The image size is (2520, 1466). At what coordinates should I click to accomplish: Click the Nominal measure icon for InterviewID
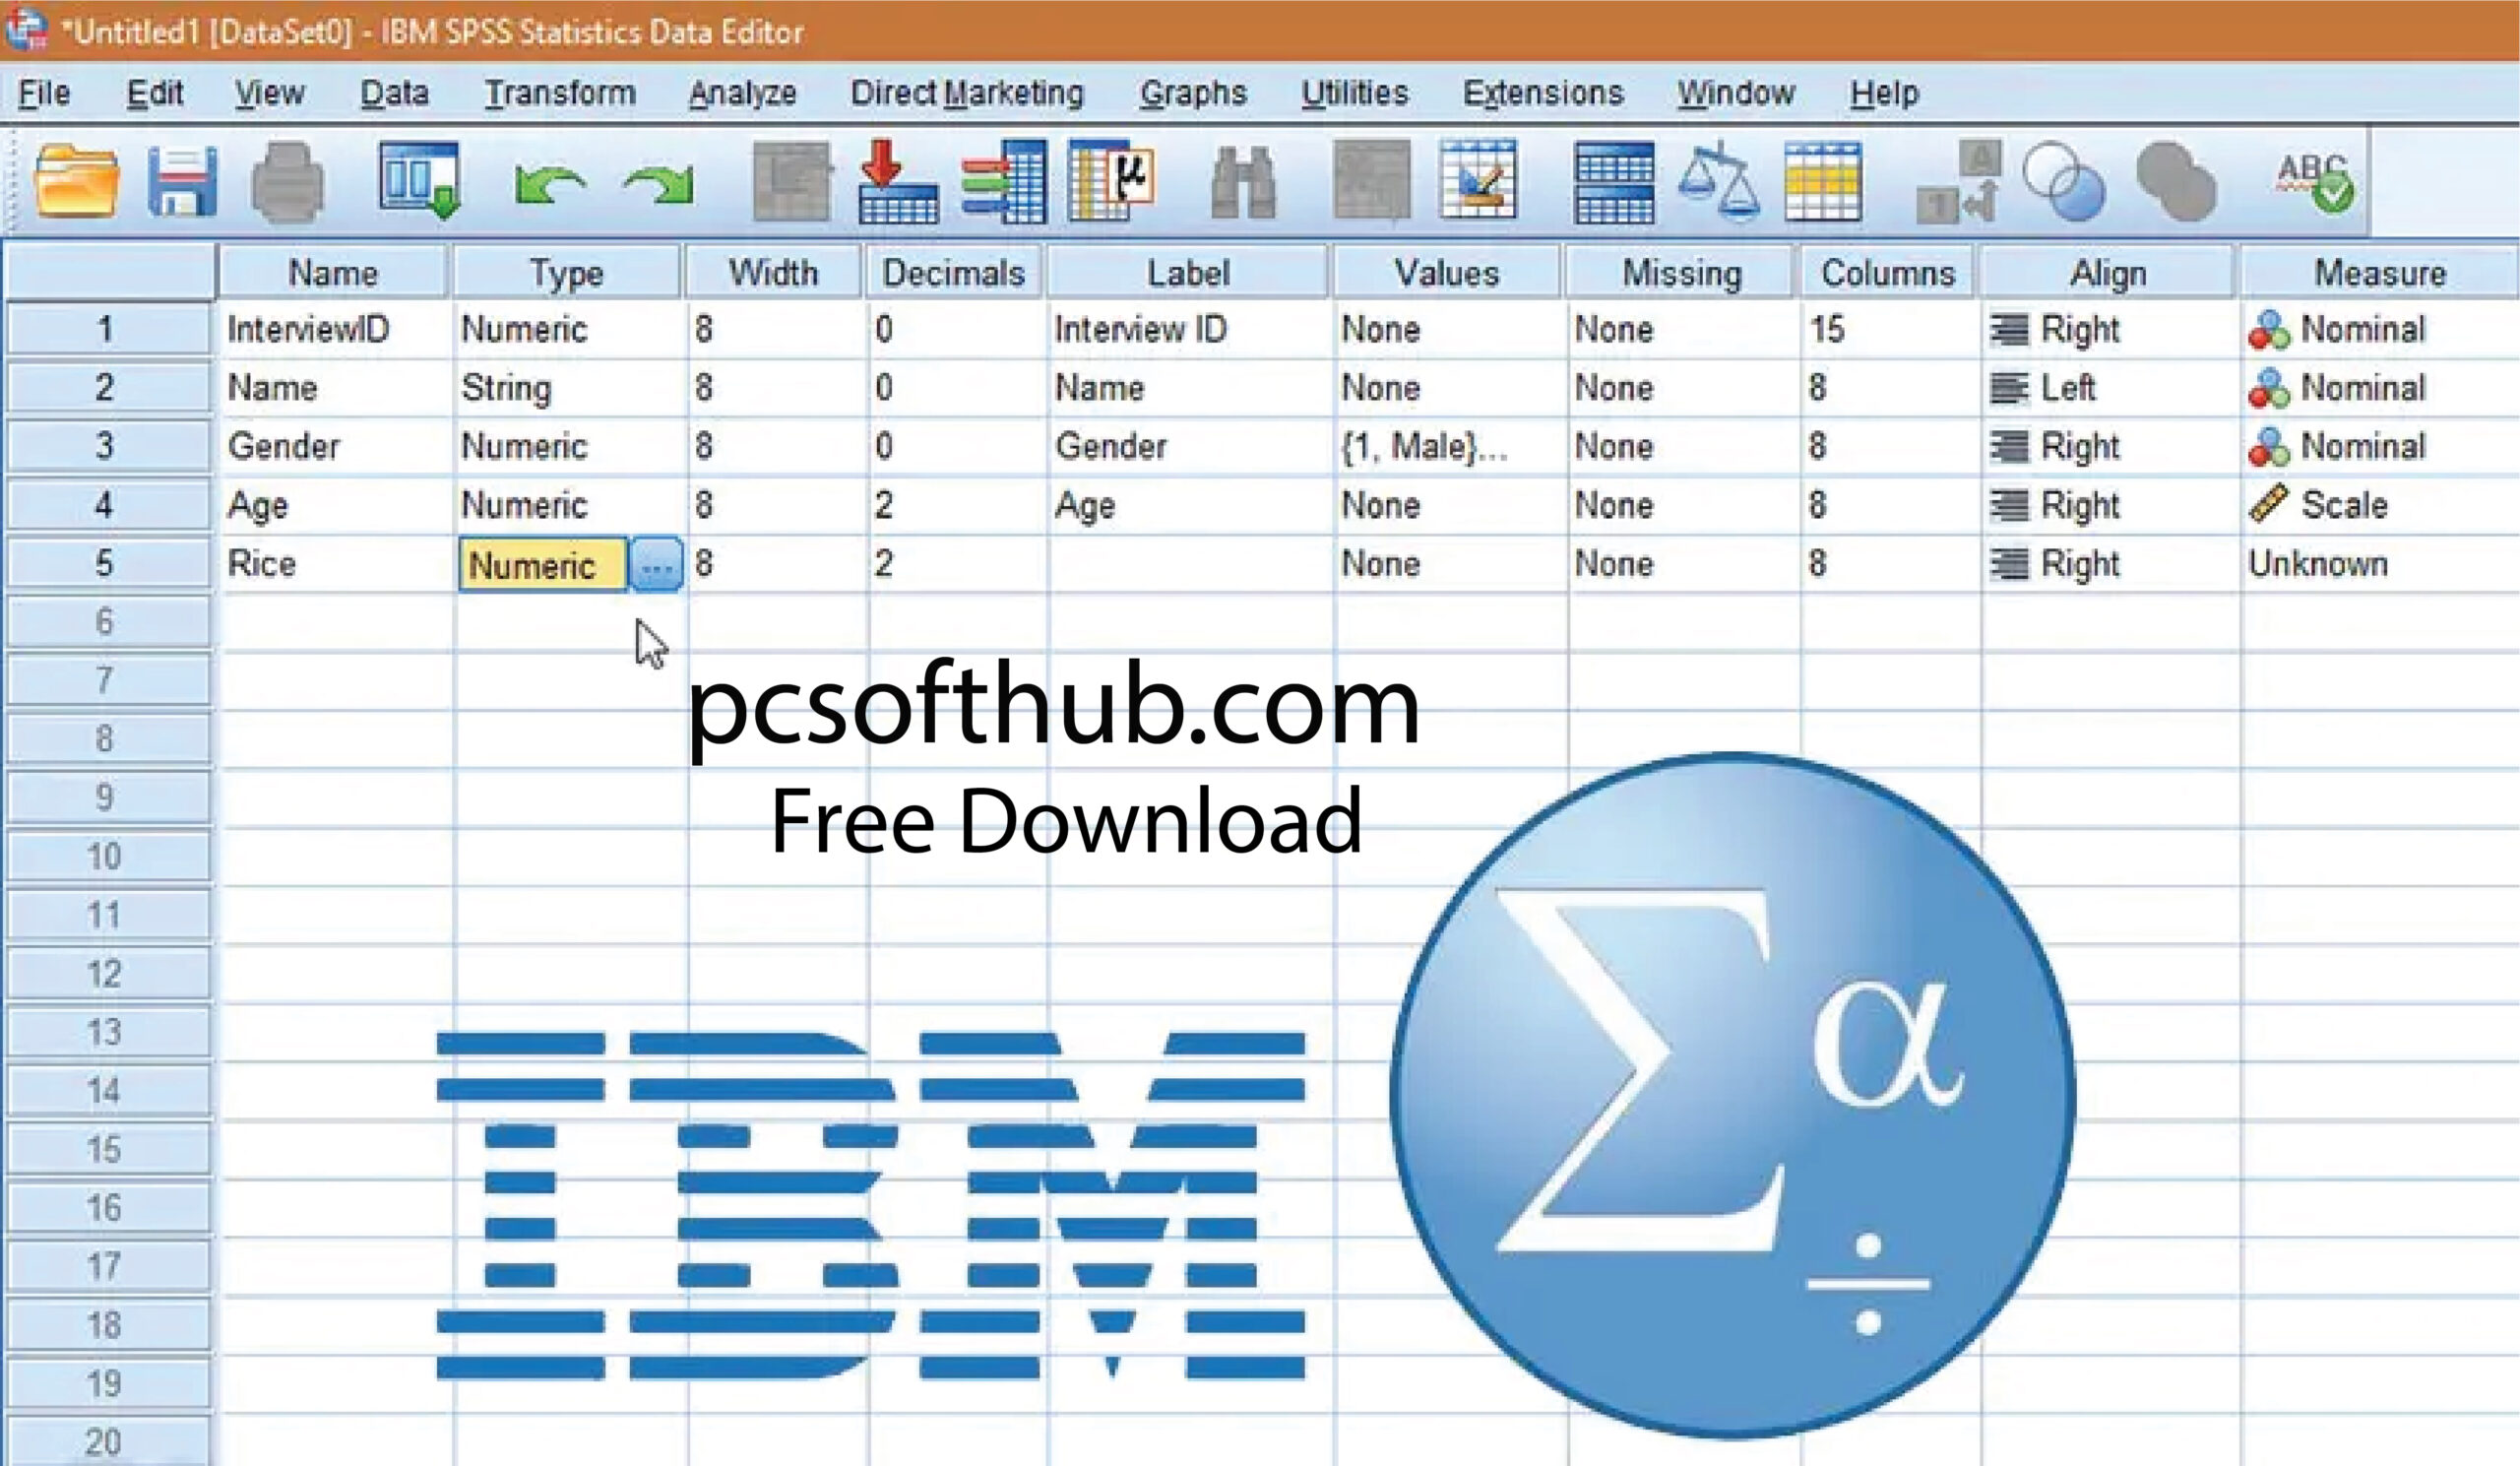click(x=2260, y=328)
